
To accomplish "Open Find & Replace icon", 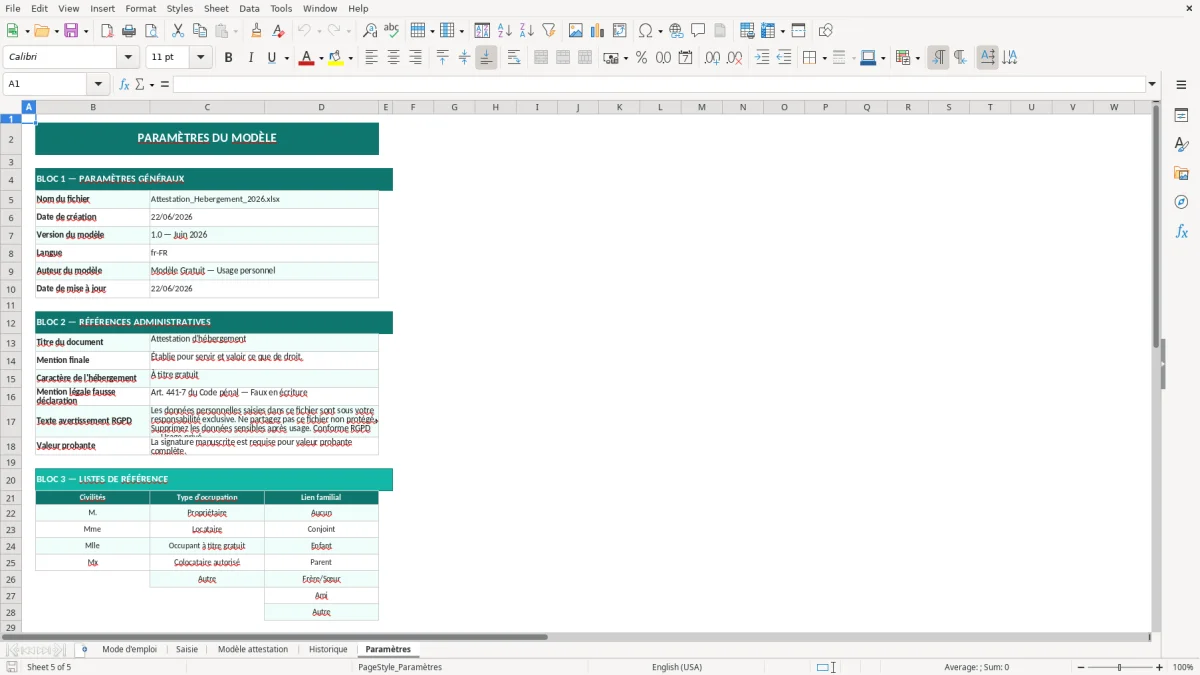I will (370, 31).
